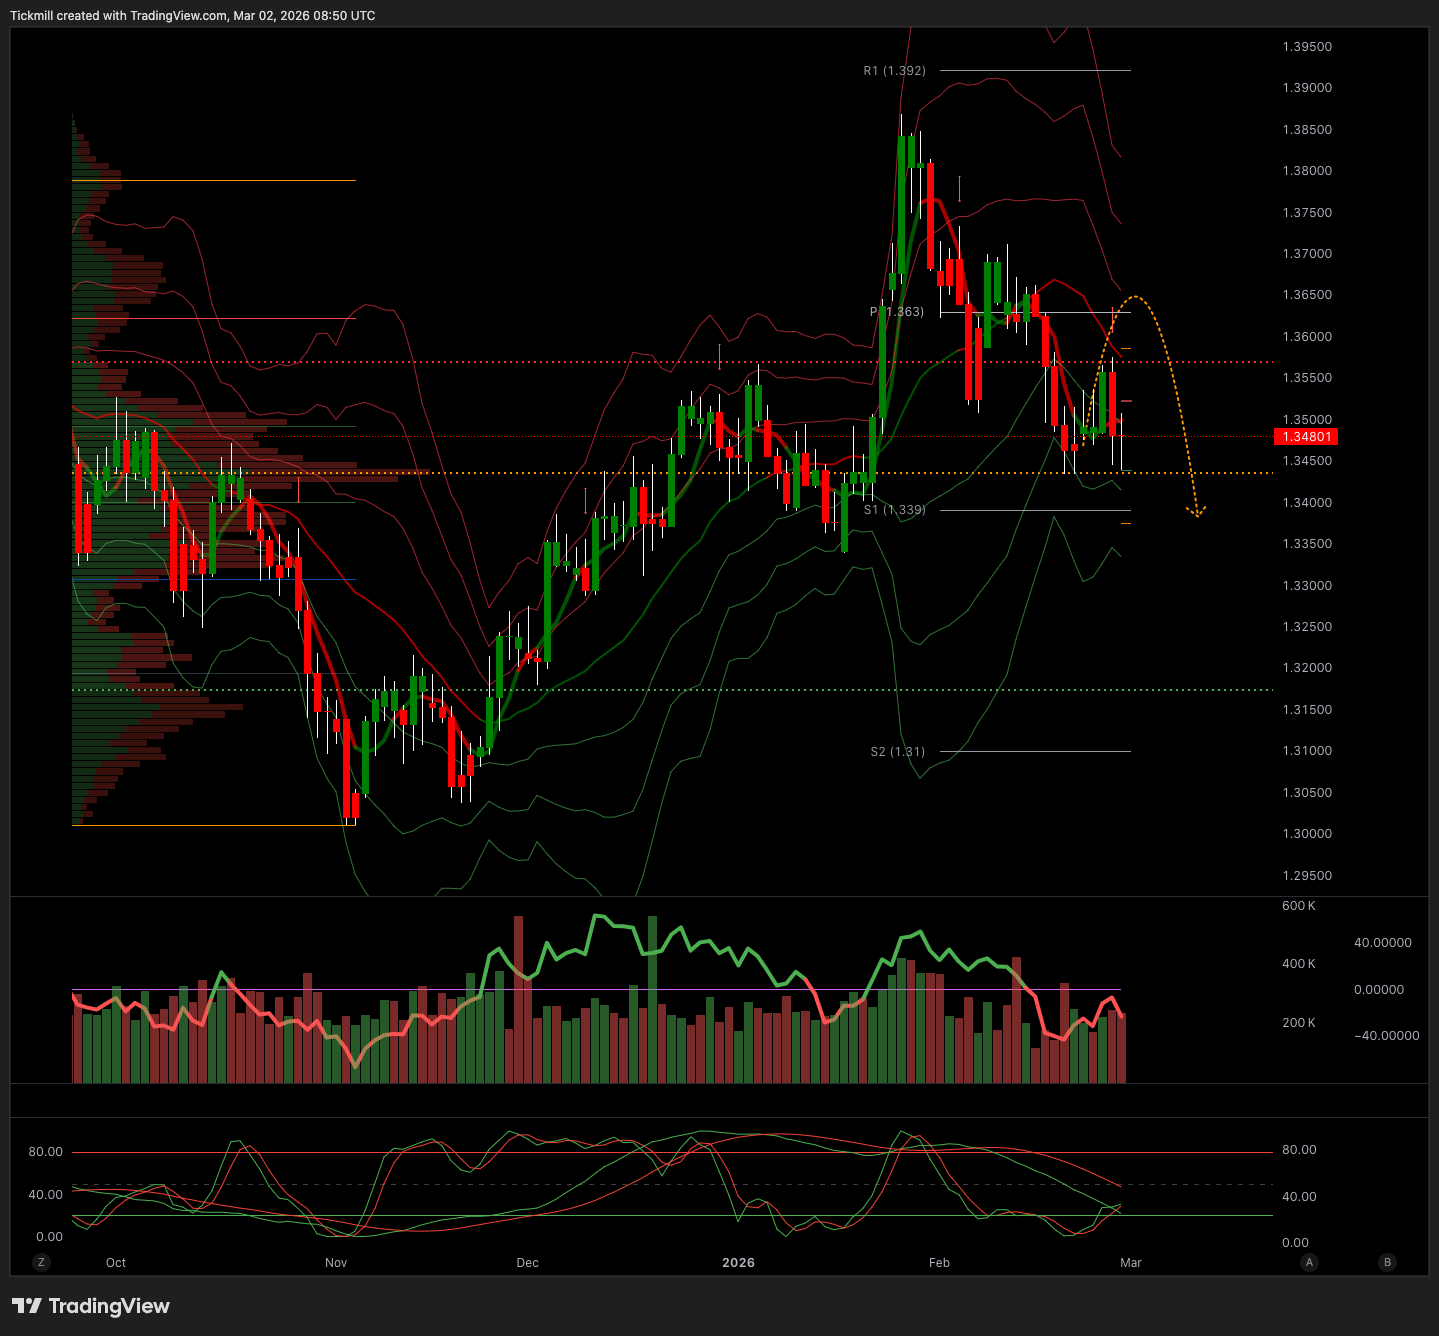Click the A auto-scale icon

point(1309,1262)
